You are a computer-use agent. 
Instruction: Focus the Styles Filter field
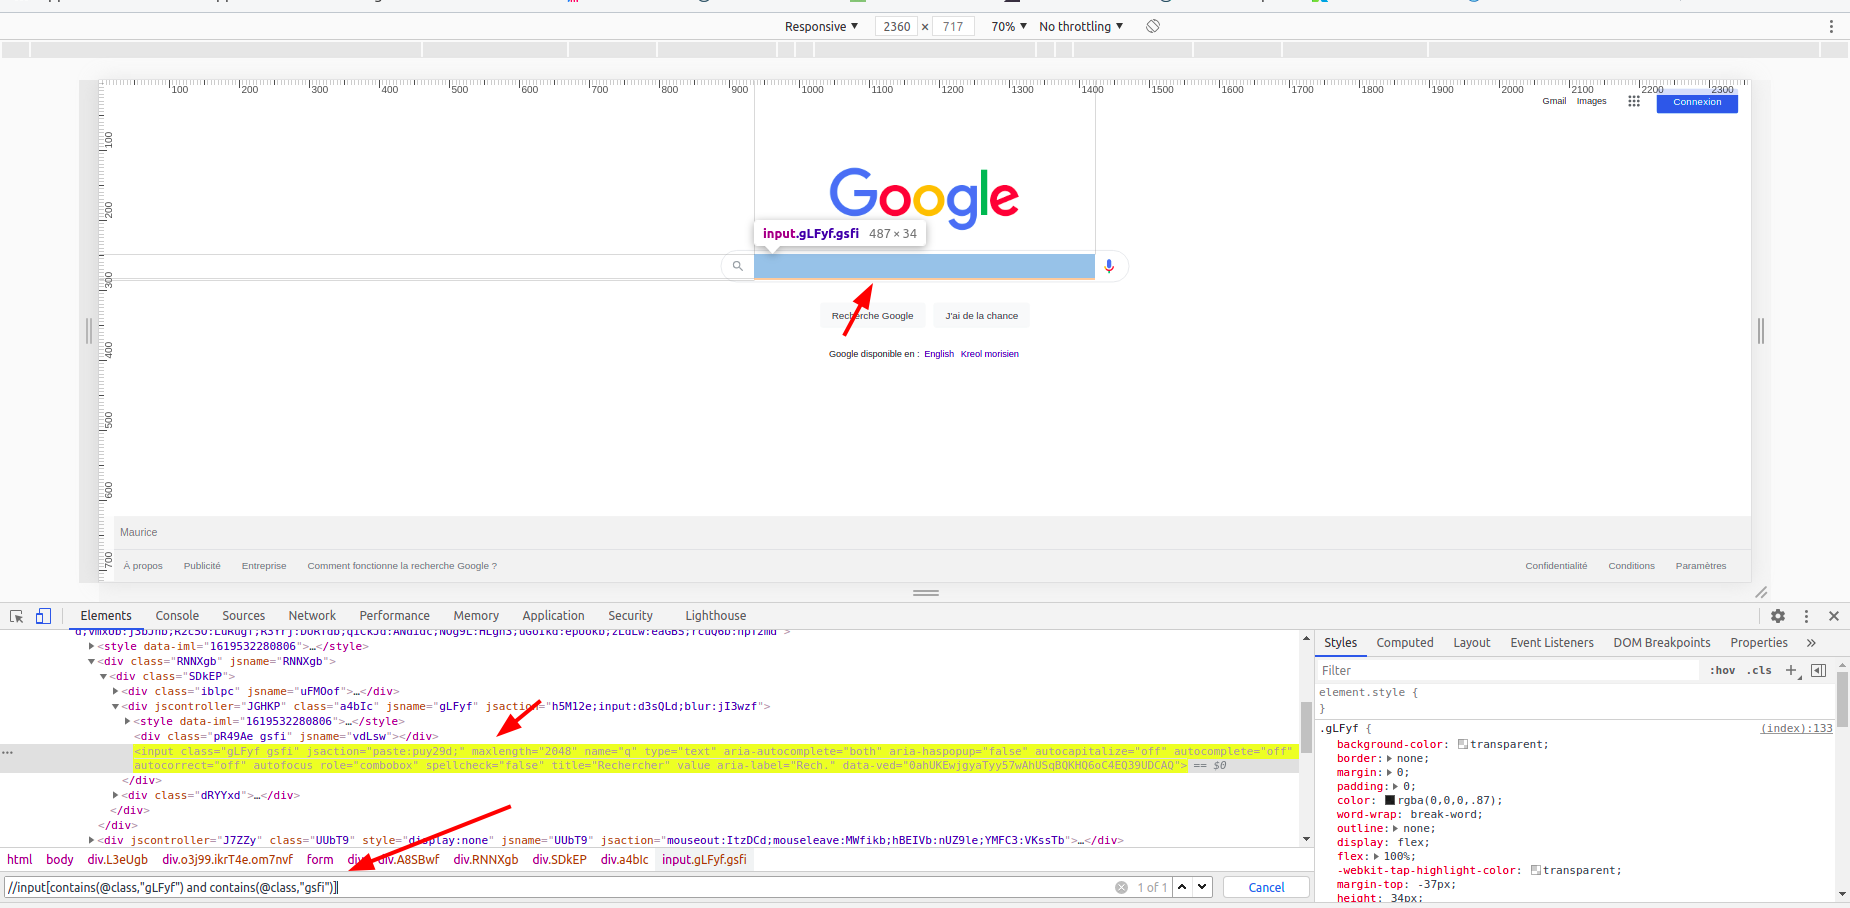click(x=1508, y=671)
